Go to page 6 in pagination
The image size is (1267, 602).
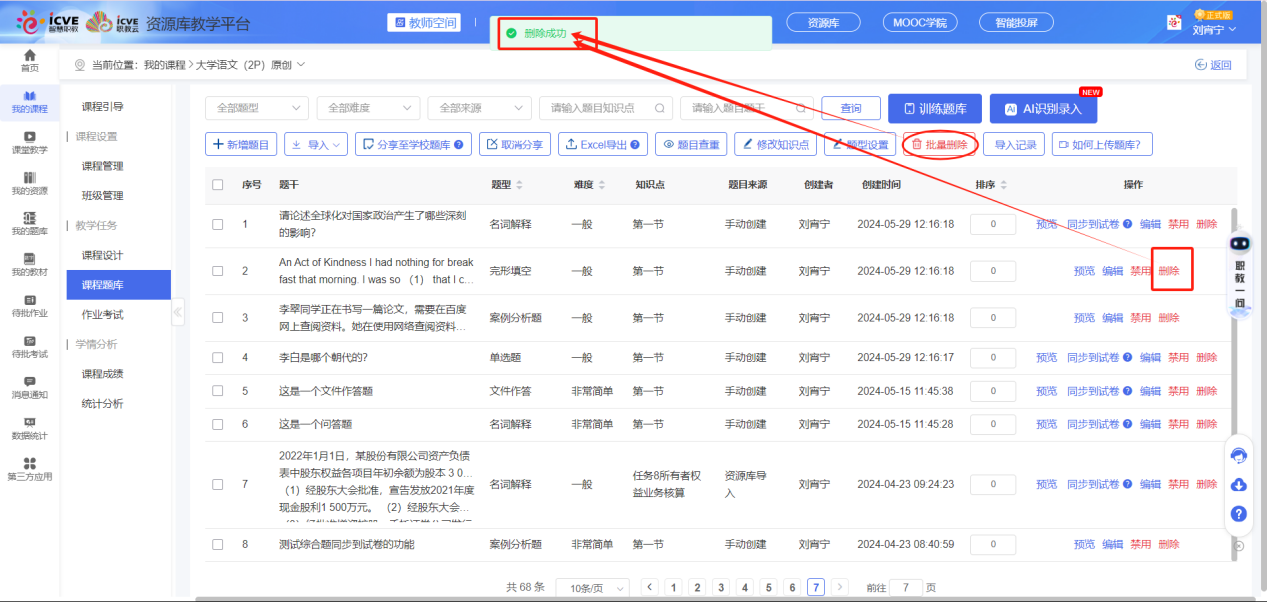click(792, 588)
